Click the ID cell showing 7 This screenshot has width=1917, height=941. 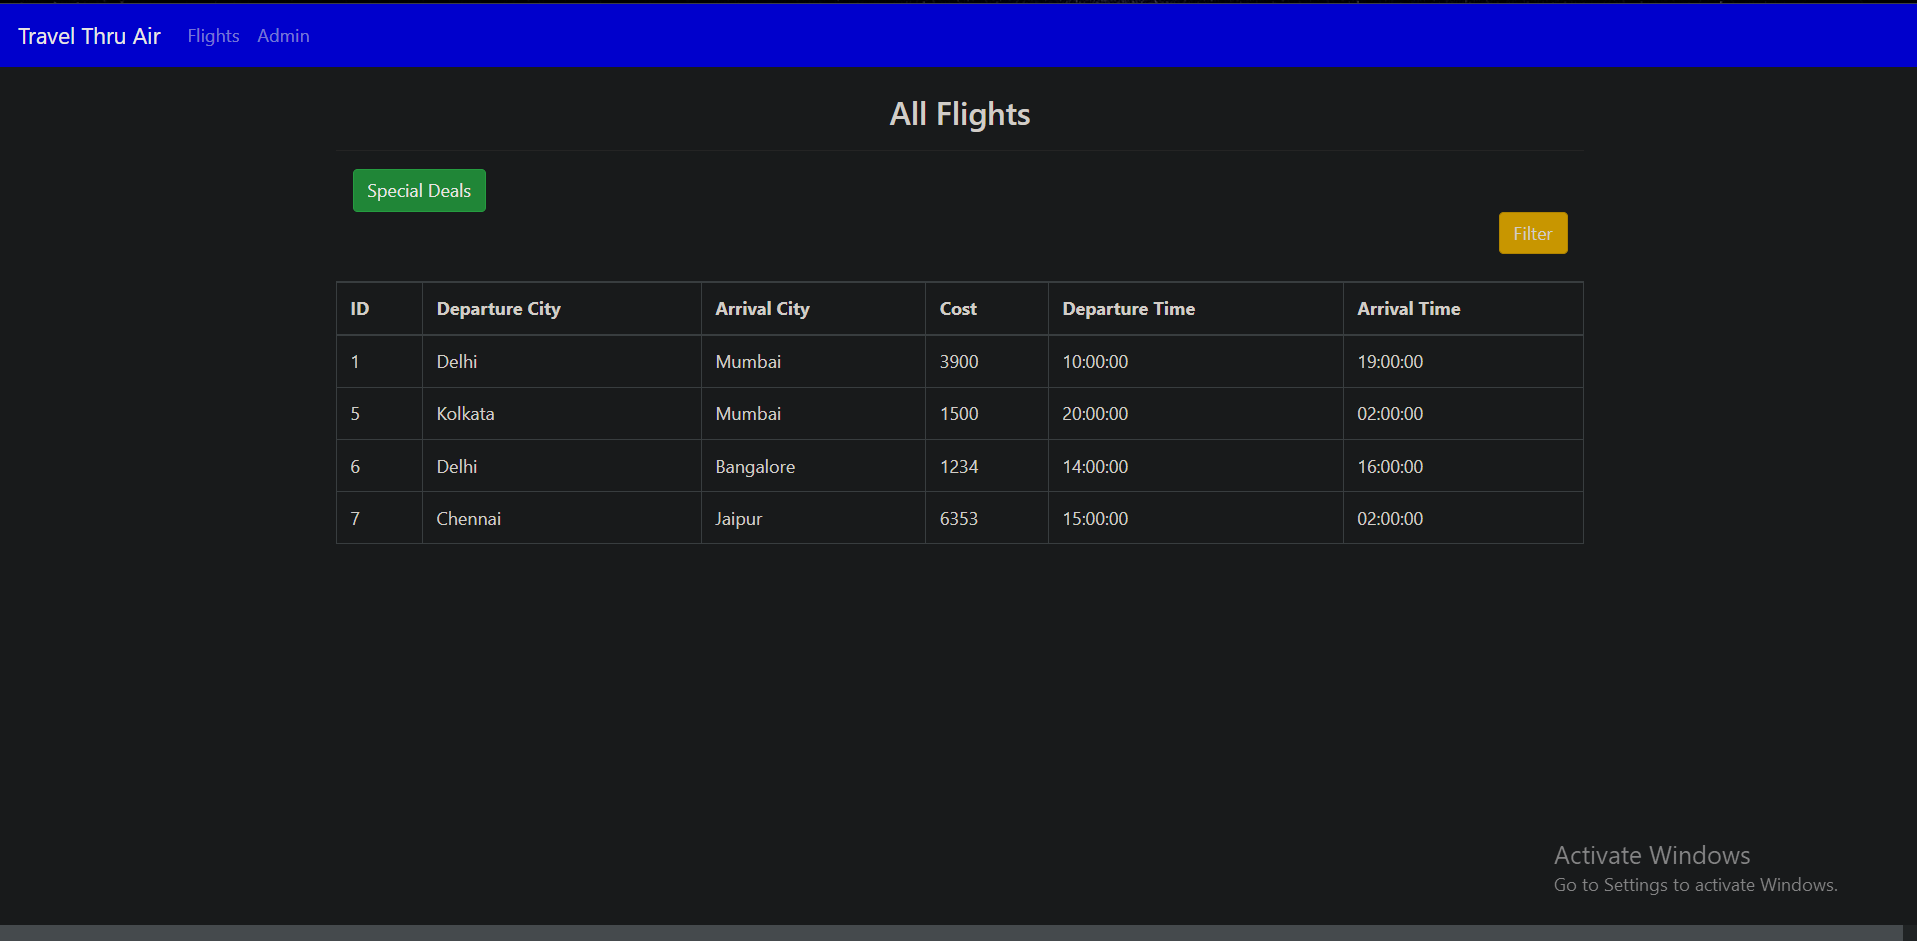[x=379, y=518]
